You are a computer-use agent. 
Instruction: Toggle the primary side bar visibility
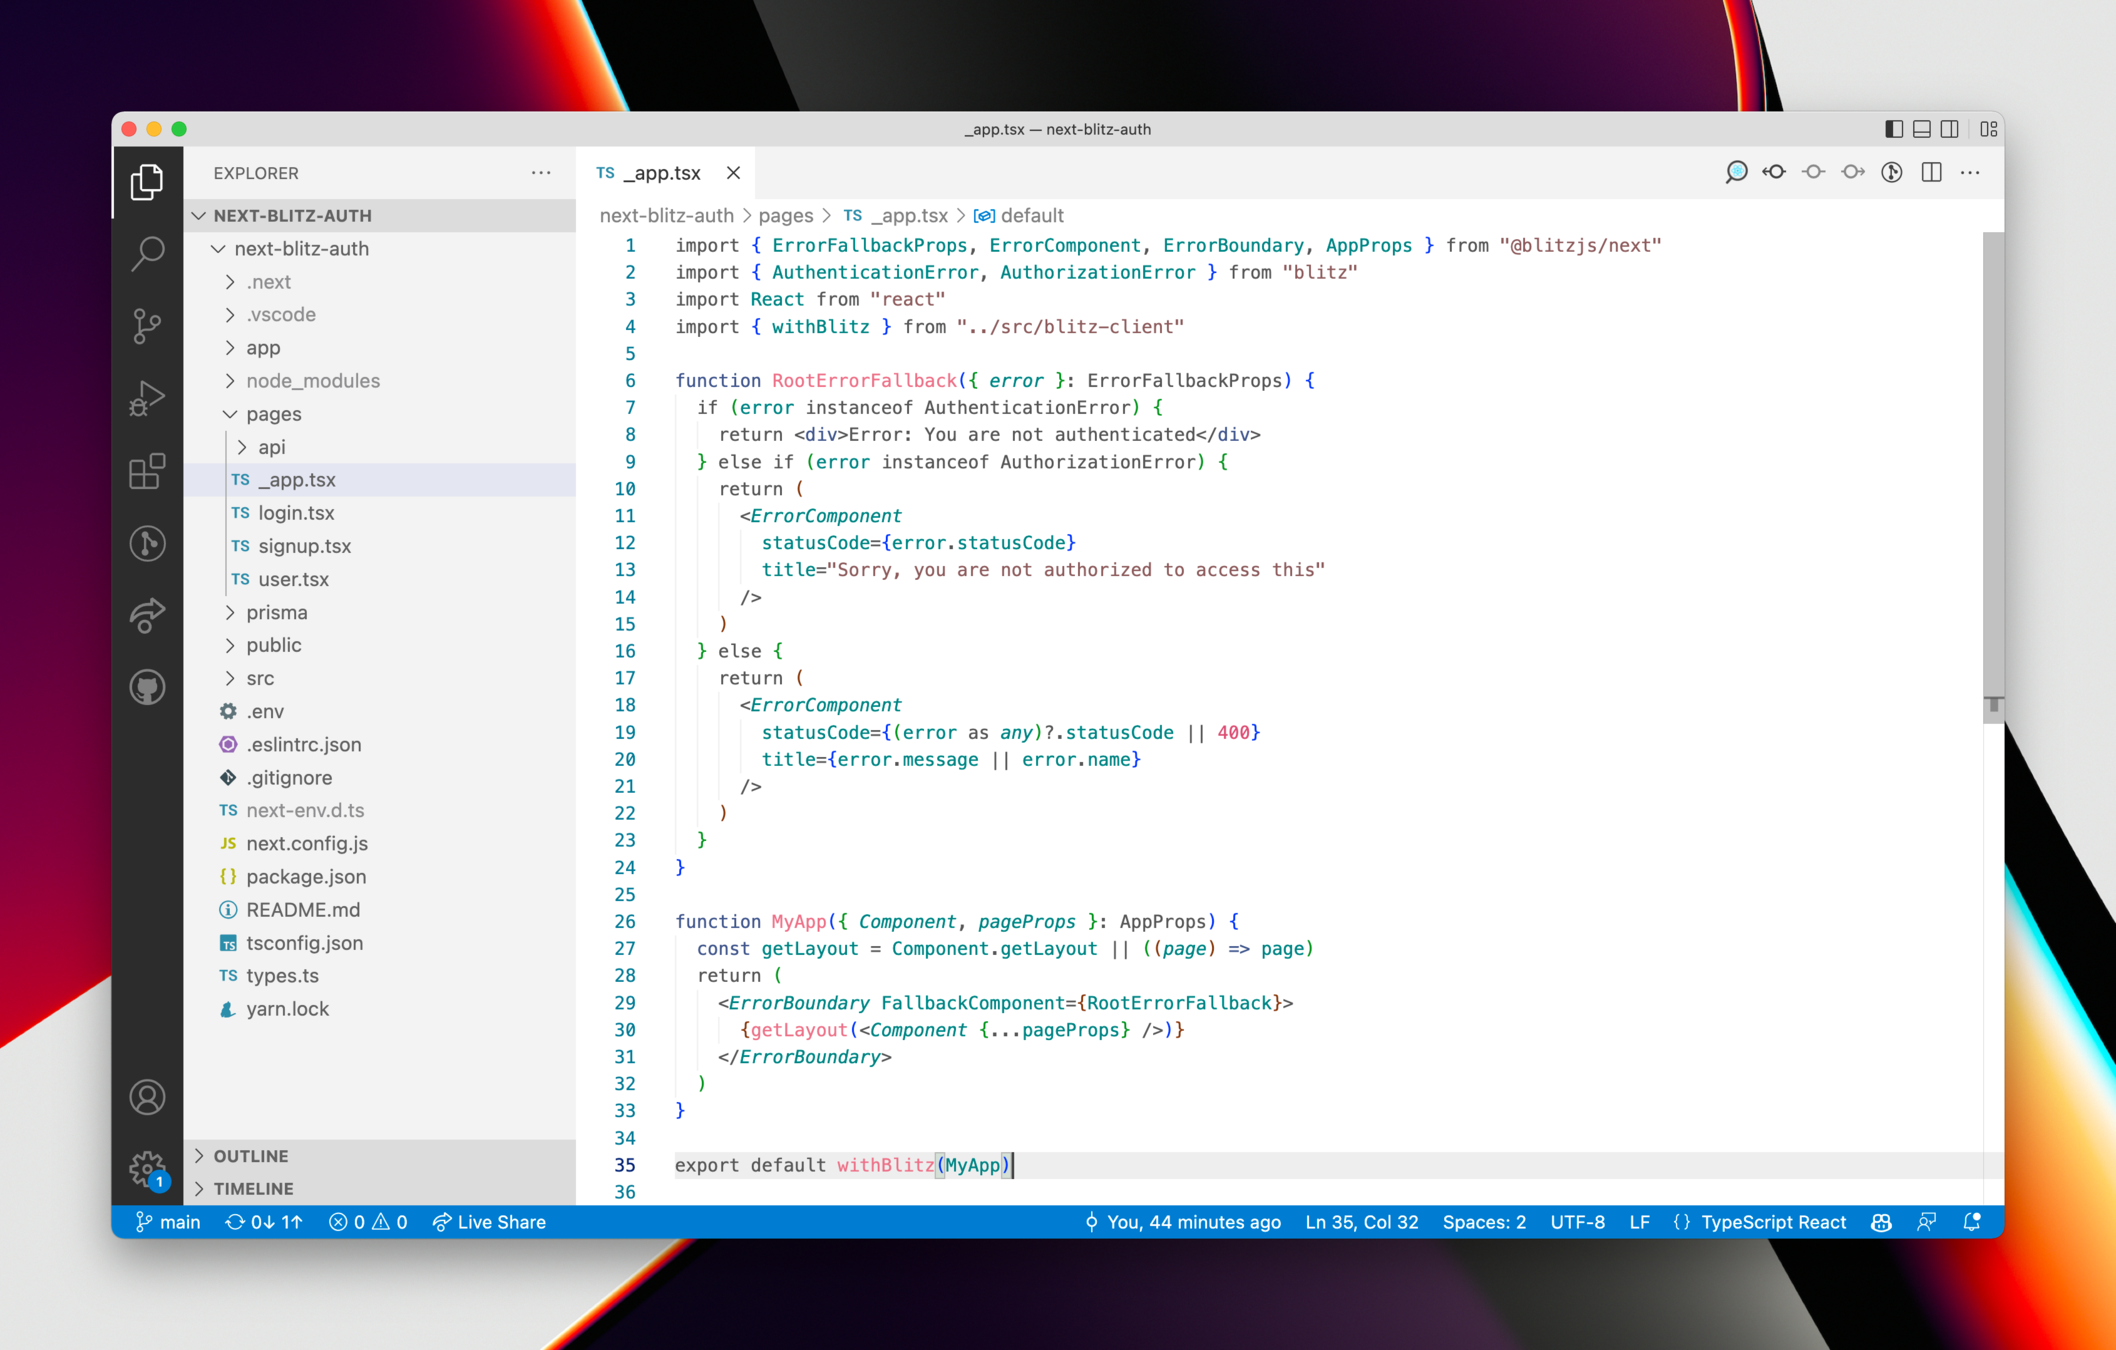[x=1893, y=129]
